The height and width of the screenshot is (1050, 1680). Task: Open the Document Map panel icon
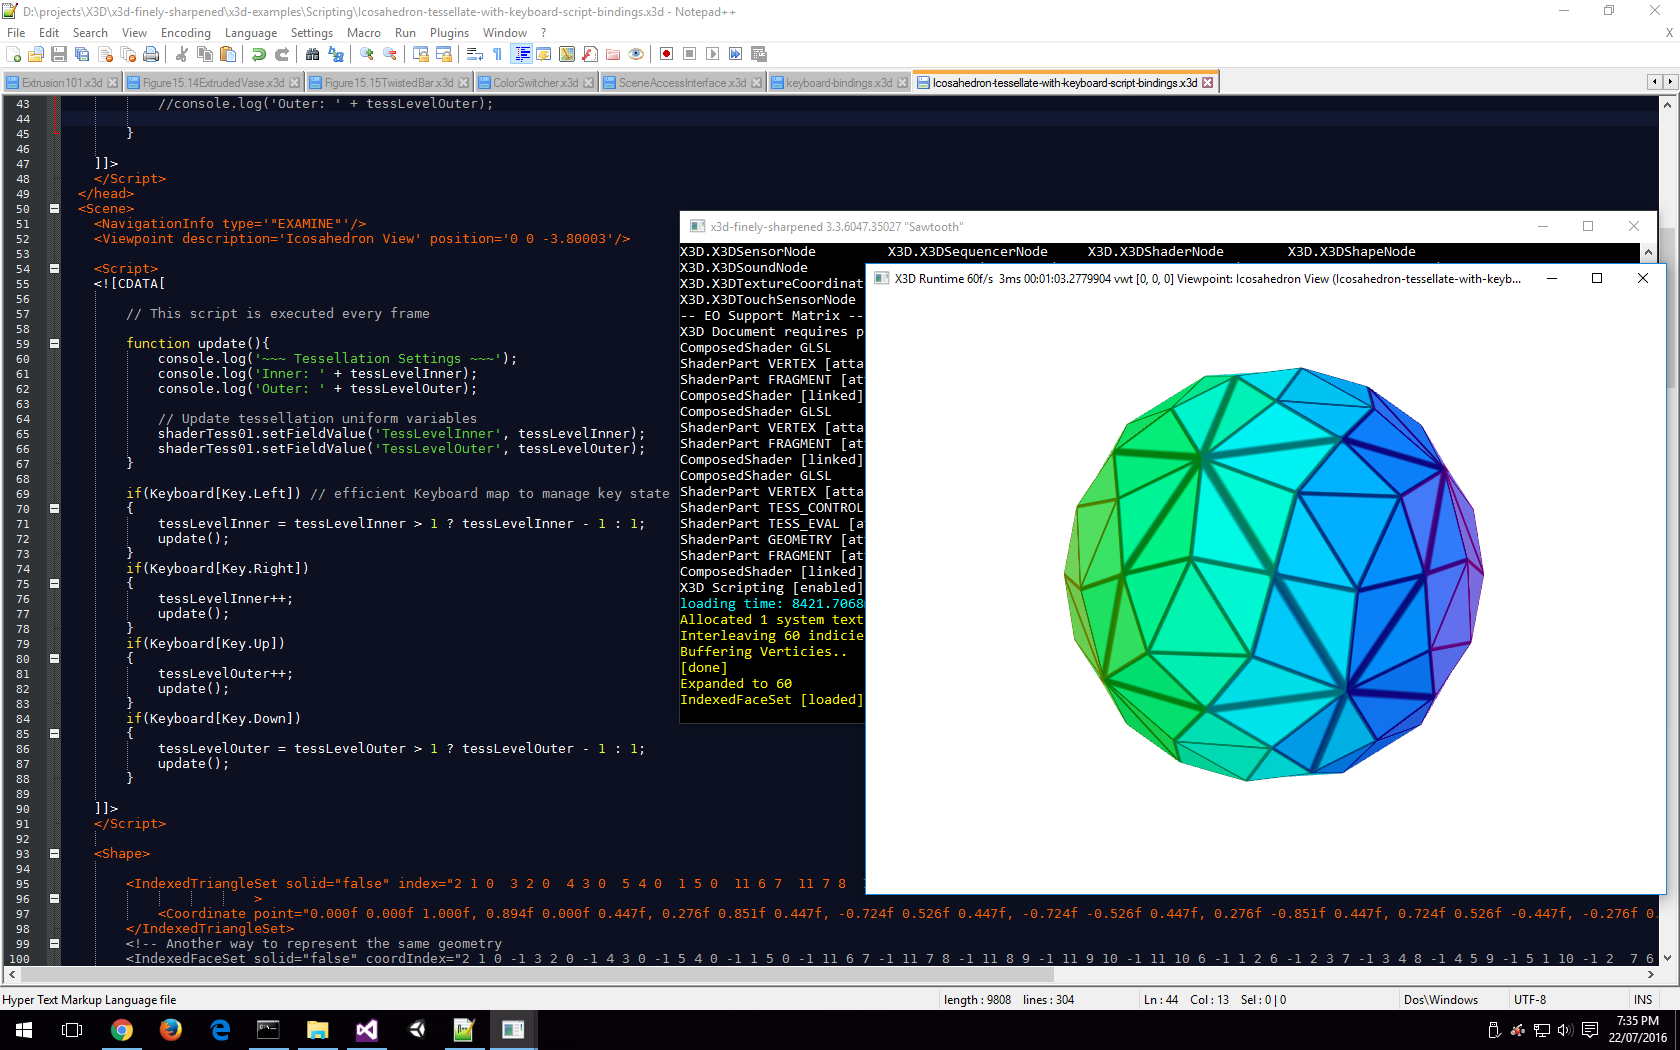[567, 54]
